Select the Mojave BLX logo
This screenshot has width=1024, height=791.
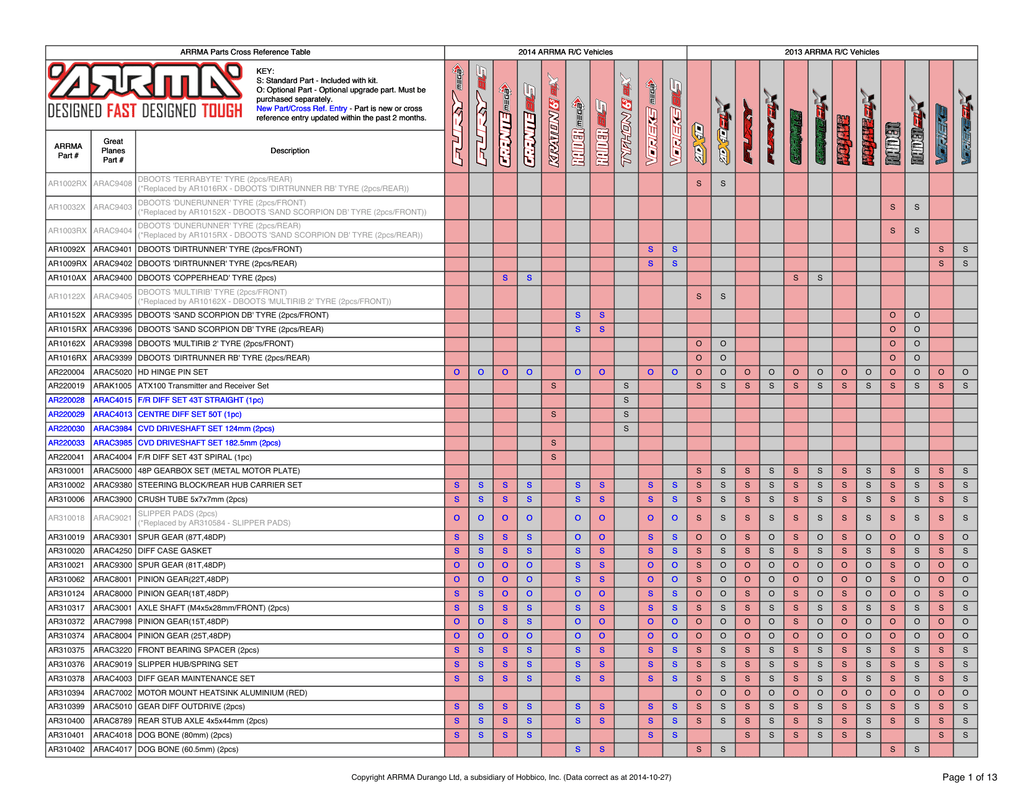click(868, 127)
